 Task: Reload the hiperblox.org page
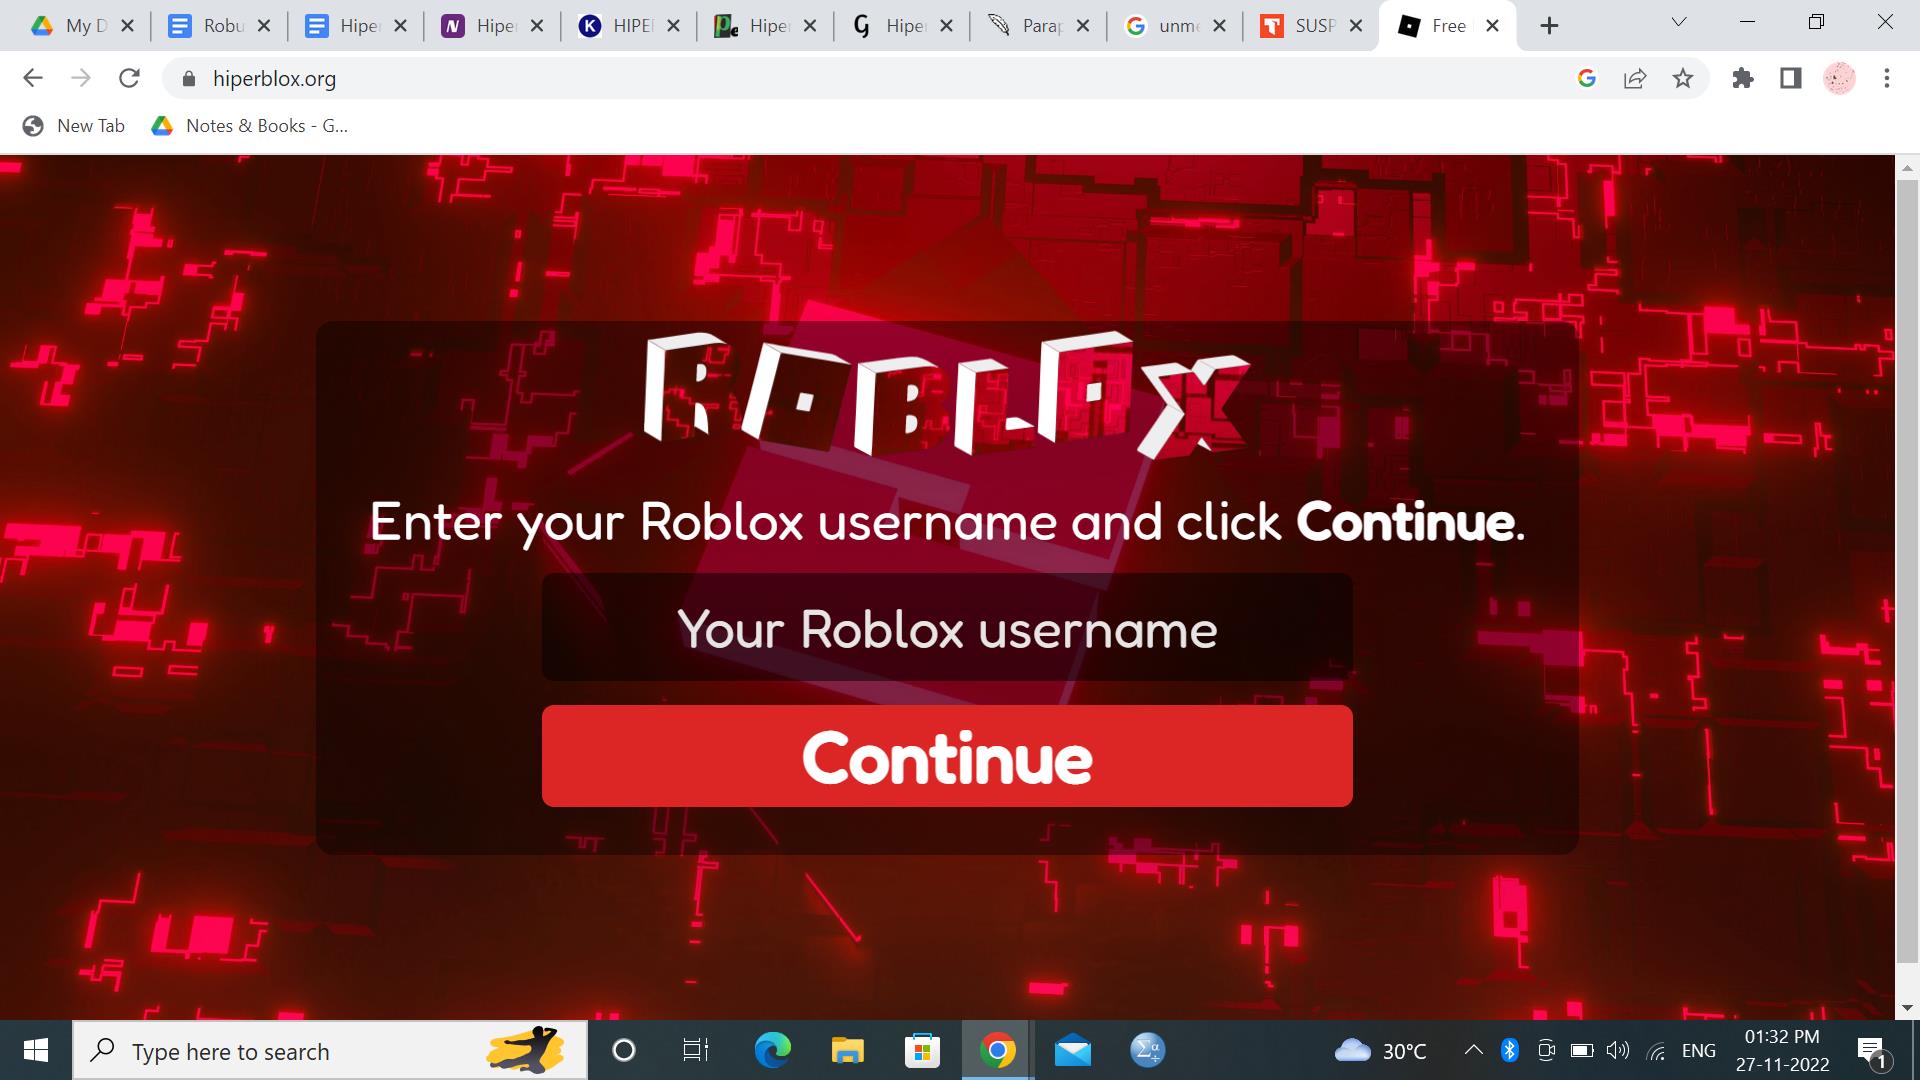tap(129, 78)
